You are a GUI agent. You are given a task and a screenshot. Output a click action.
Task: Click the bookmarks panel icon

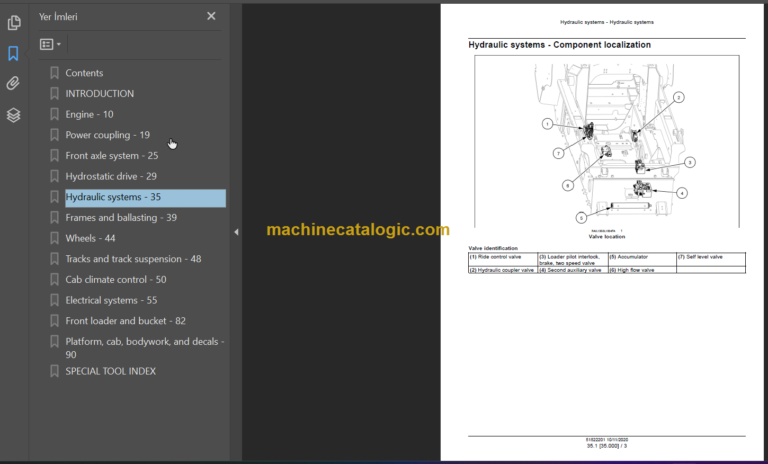[x=13, y=53]
